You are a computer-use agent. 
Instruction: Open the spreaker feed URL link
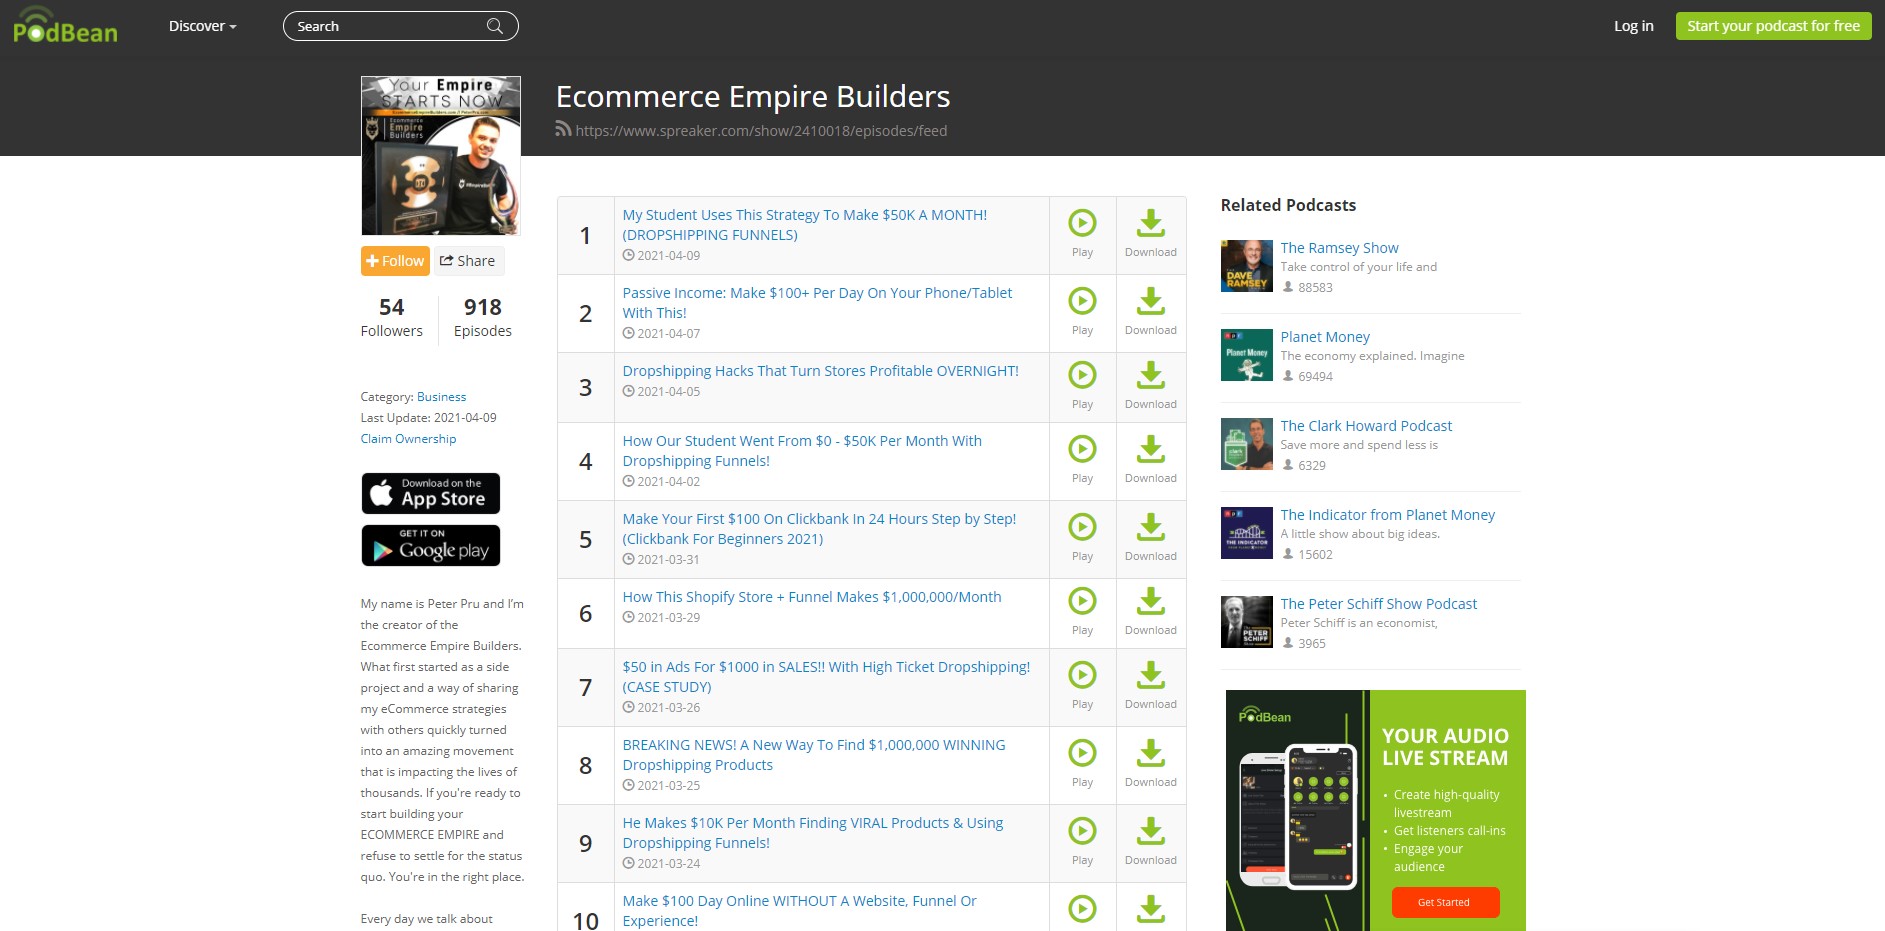pyautogui.click(x=761, y=131)
